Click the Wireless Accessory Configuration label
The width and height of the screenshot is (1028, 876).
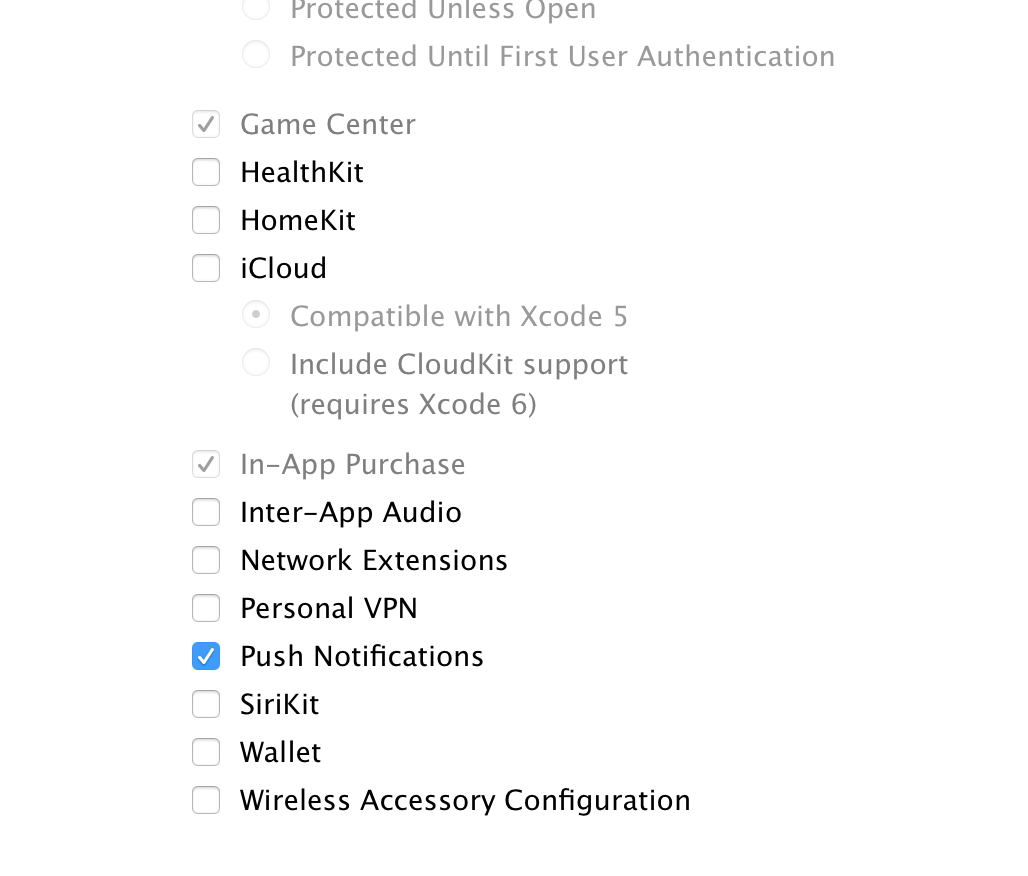point(465,800)
